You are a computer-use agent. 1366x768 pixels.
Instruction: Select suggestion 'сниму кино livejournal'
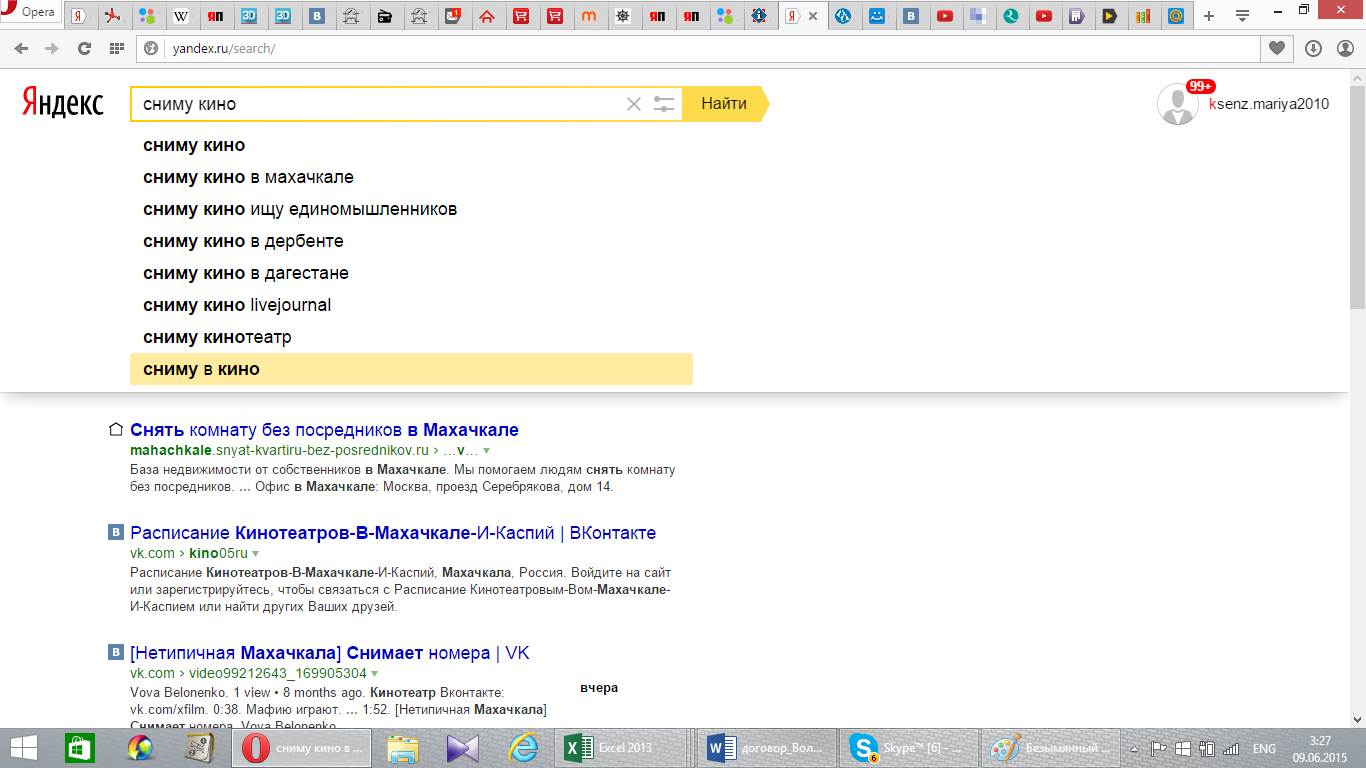(411, 305)
